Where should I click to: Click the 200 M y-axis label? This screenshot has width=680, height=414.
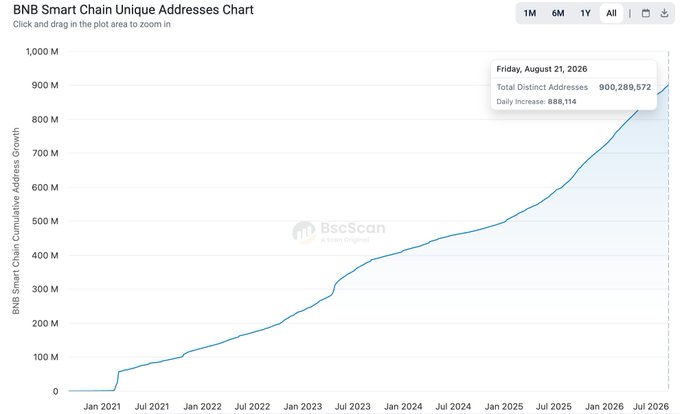(45, 323)
